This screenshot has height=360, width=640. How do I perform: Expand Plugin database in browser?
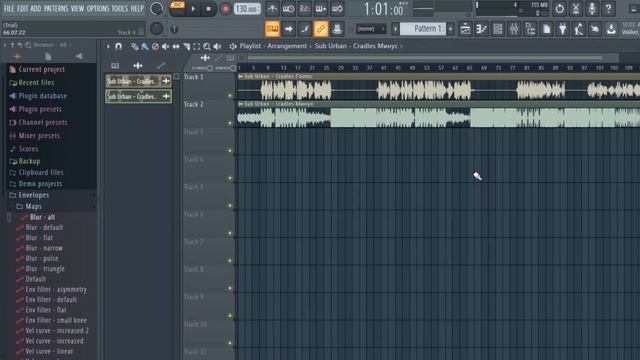pyautogui.click(x=42, y=96)
